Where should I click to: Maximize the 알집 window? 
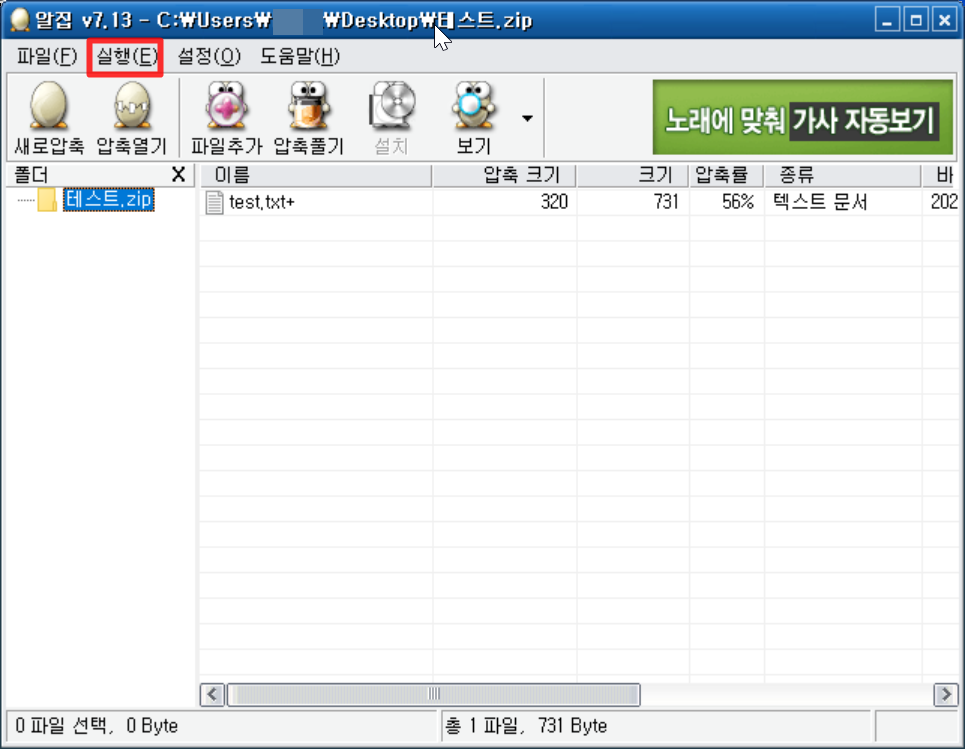click(x=916, y=20)
